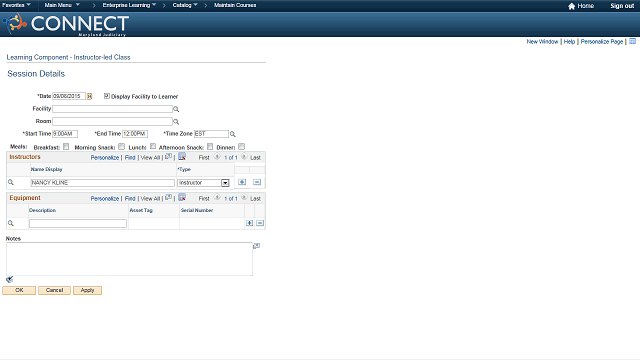Click the Facility input field

coord(112,109)
